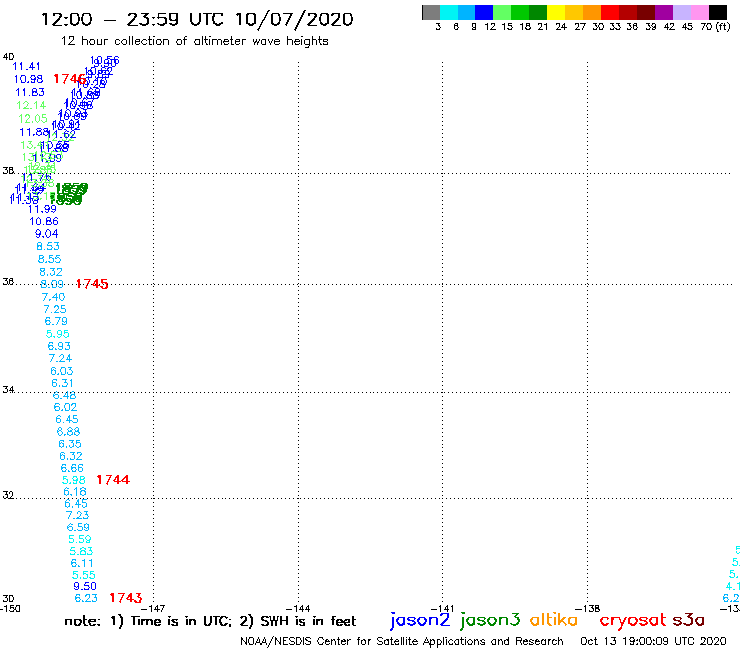Click the 7.24 wave height value
The width and height of the screenshot is (740, 650).
pos(60,358)
